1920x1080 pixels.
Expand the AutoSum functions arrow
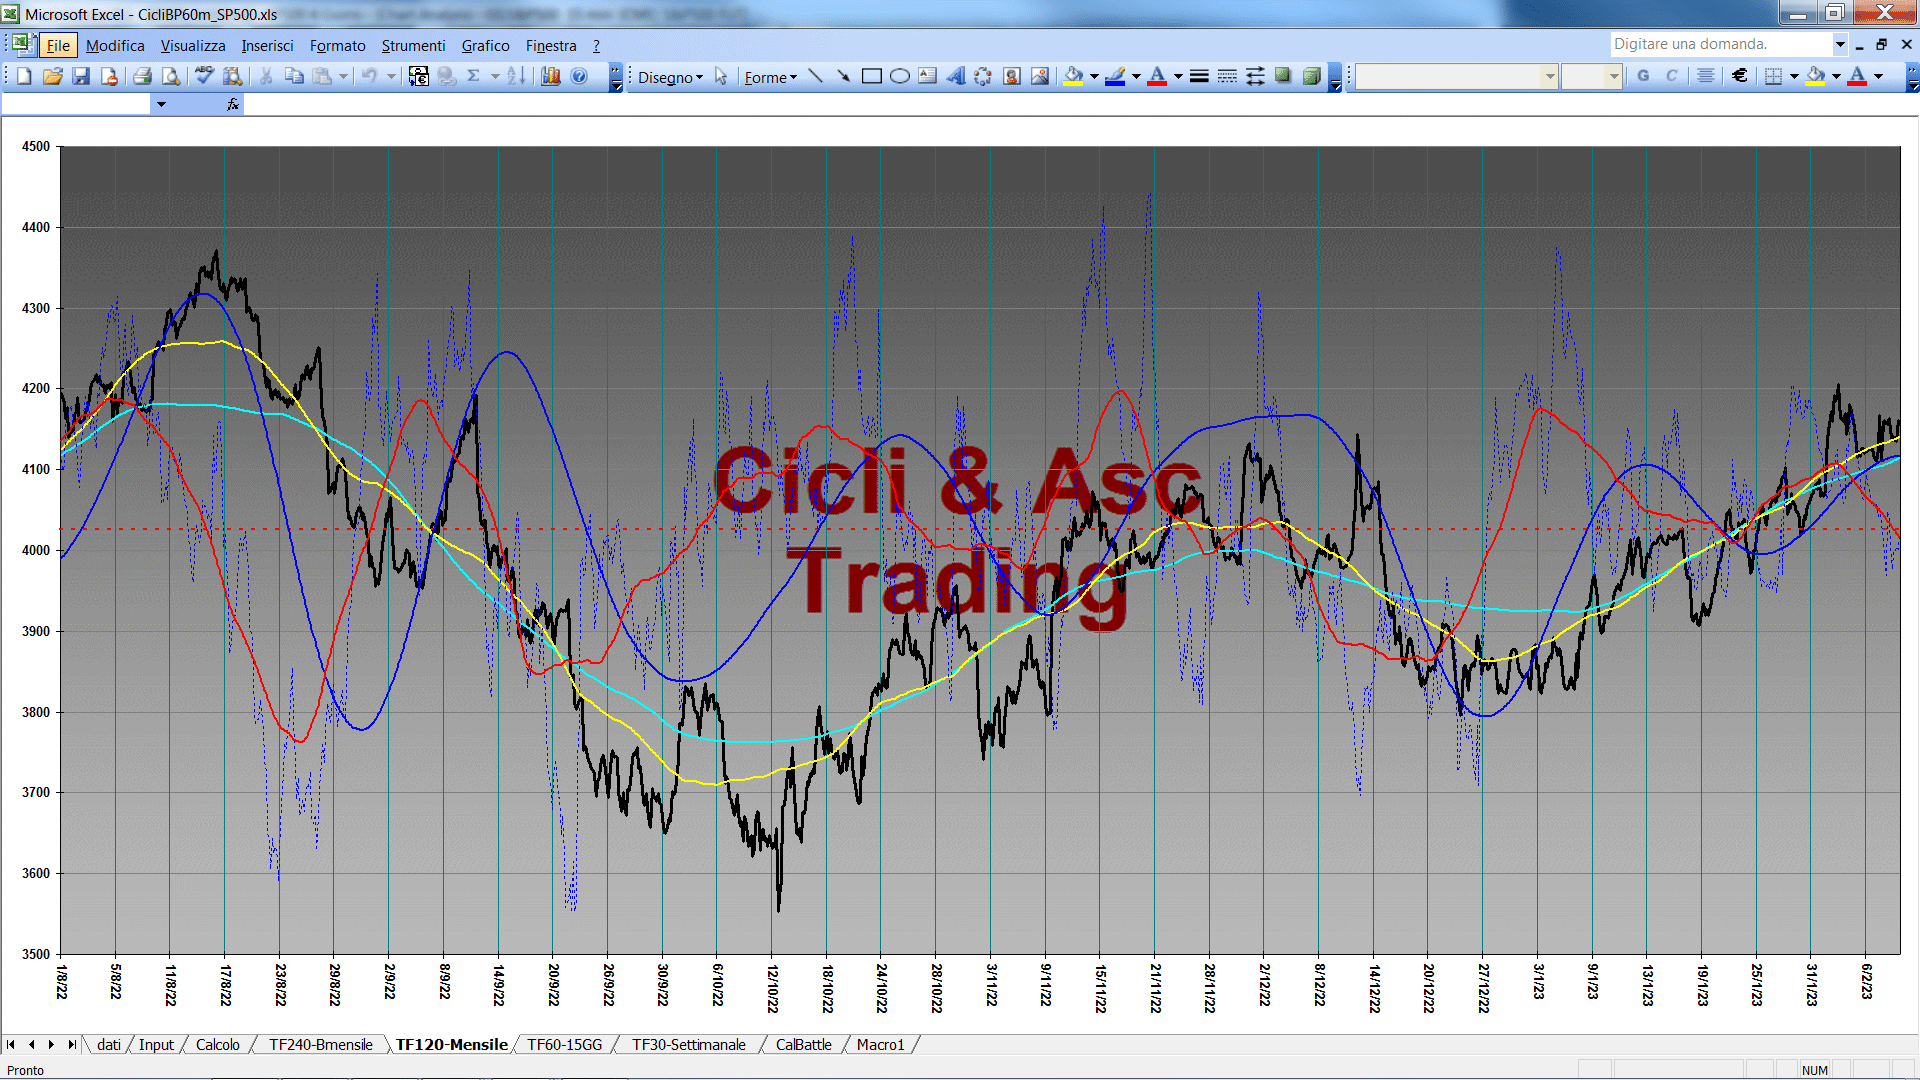[495, 76]
